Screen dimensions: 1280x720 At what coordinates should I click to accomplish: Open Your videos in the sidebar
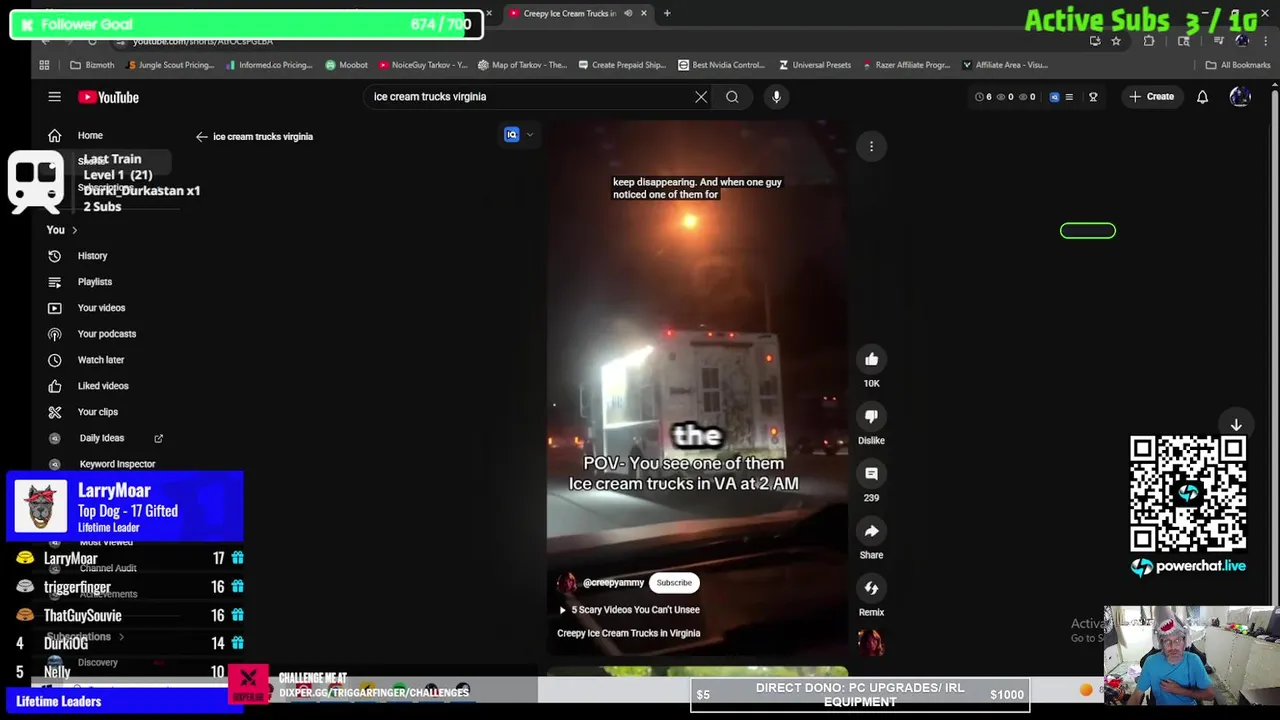101,308
